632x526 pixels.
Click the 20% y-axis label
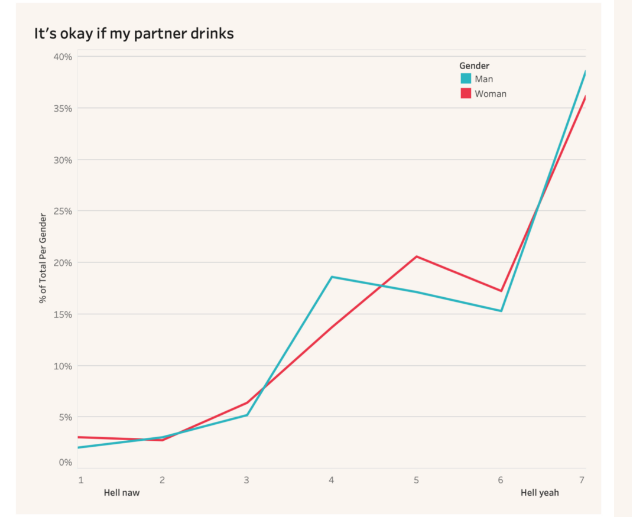point(63,263)
